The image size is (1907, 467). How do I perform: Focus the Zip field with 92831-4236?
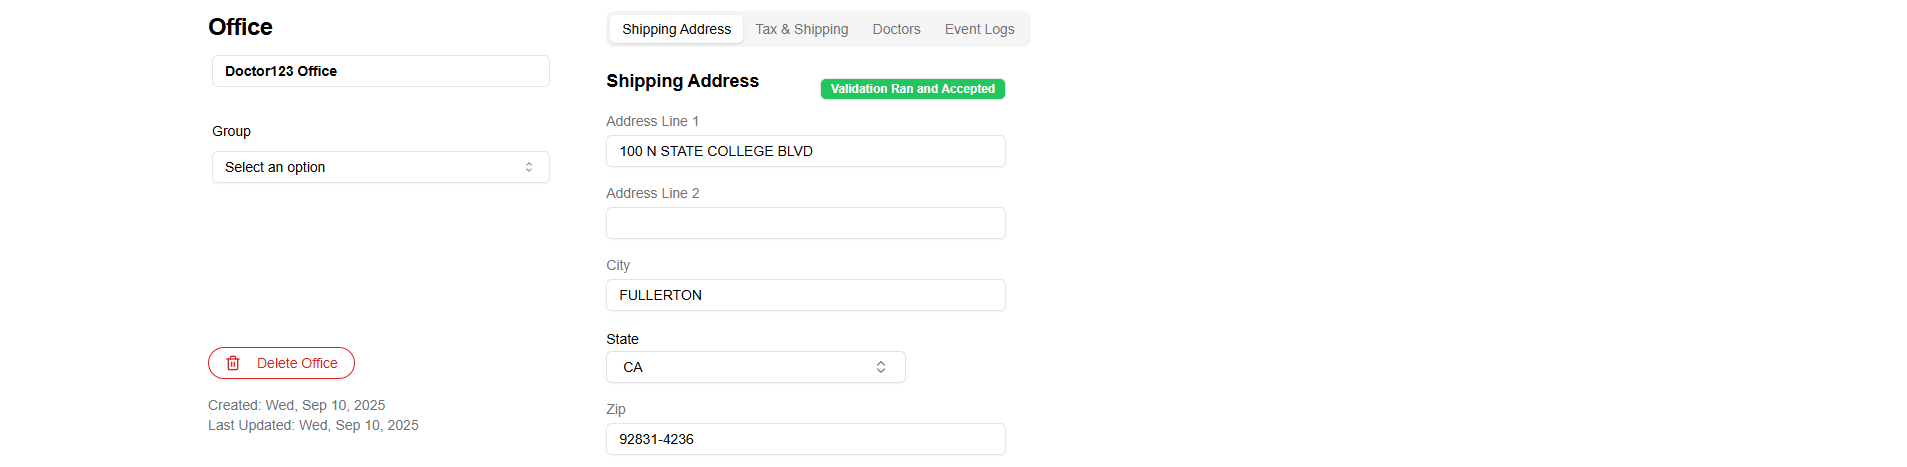pyautogui.click(x=805, y=439)
